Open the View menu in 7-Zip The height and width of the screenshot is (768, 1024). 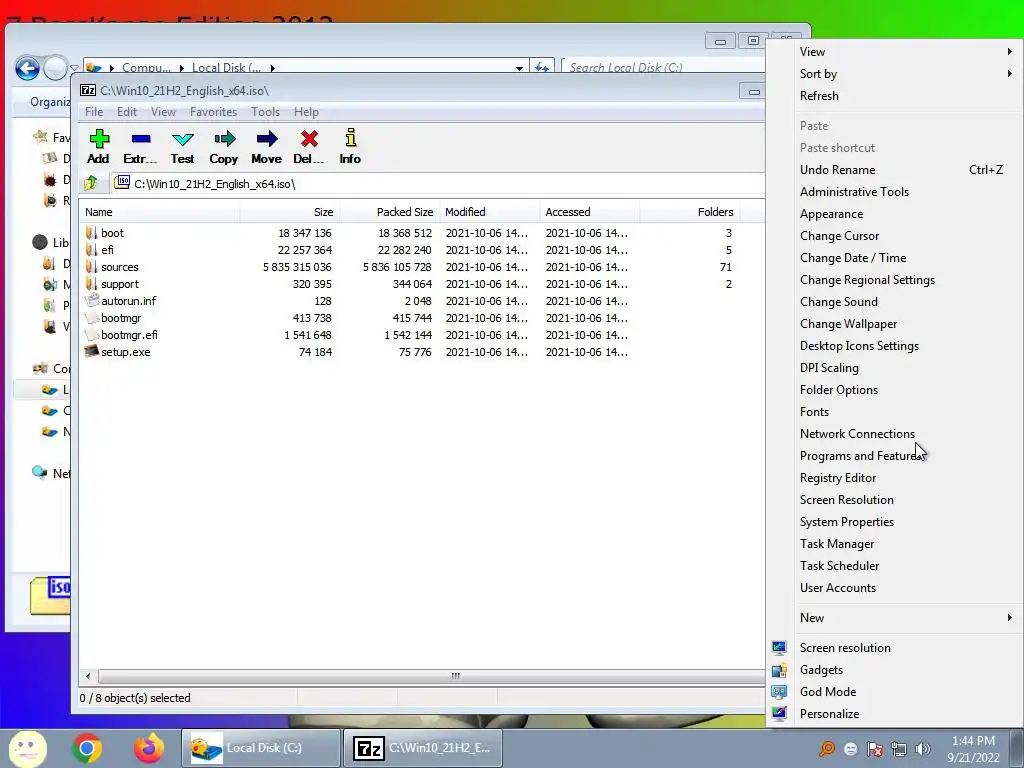pyautogui.click(x=163, y=112)
